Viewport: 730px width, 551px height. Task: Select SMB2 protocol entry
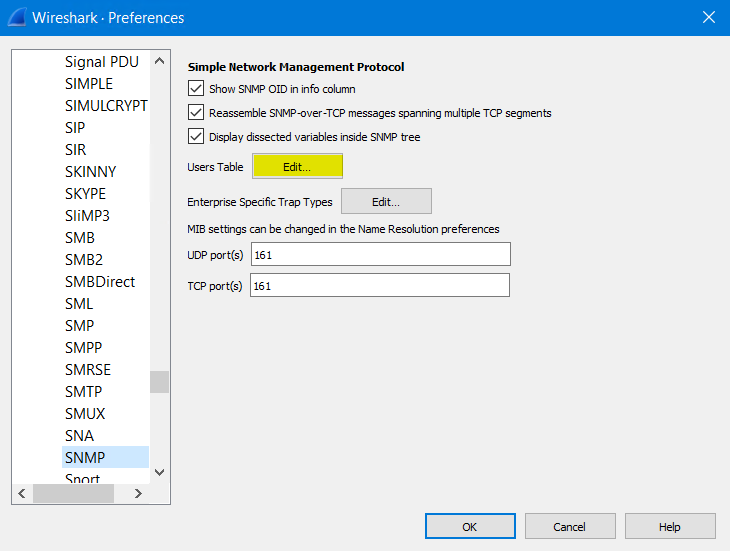click(83, 259)
